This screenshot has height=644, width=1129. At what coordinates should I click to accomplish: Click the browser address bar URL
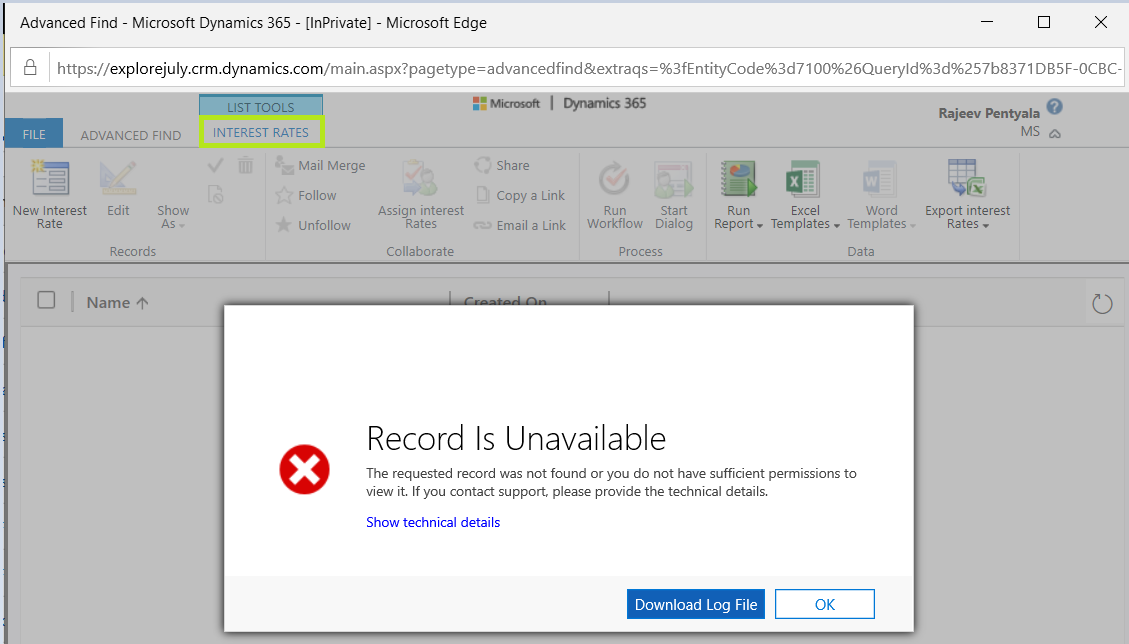[587, 68]
